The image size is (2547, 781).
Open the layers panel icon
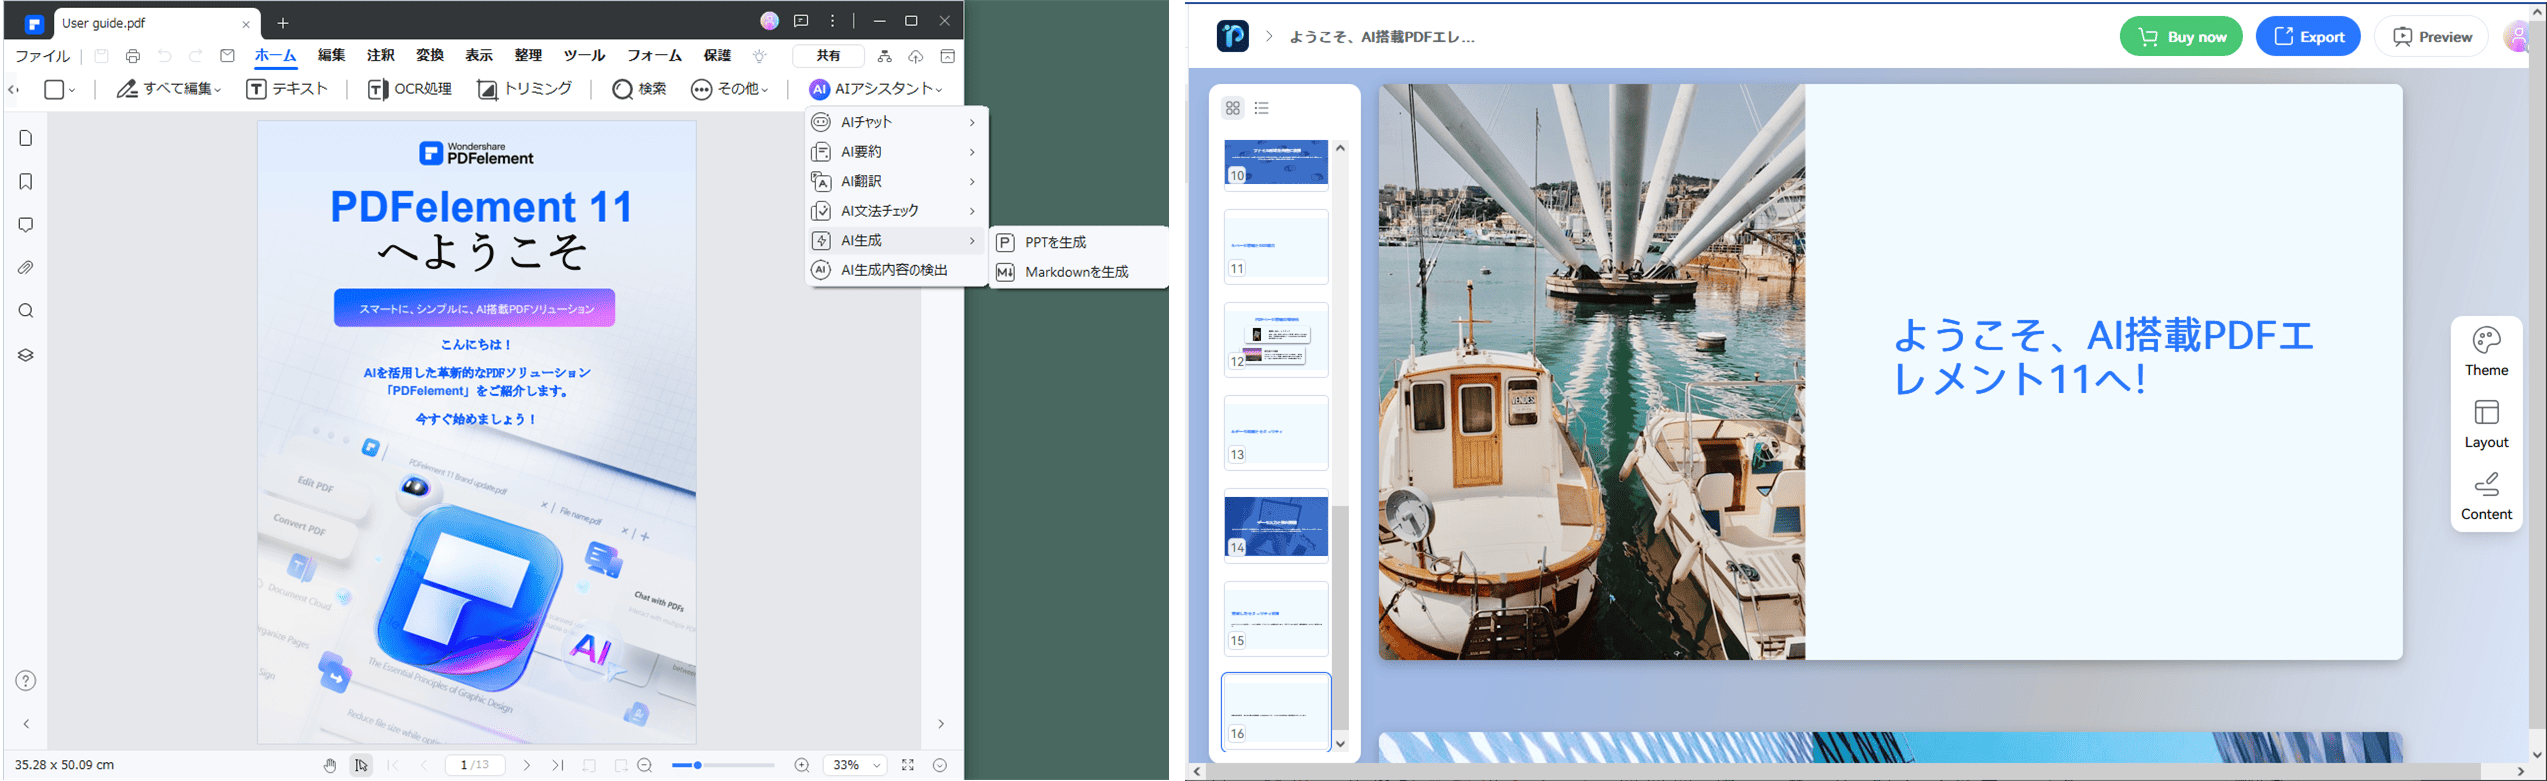(x=26, y=355)
